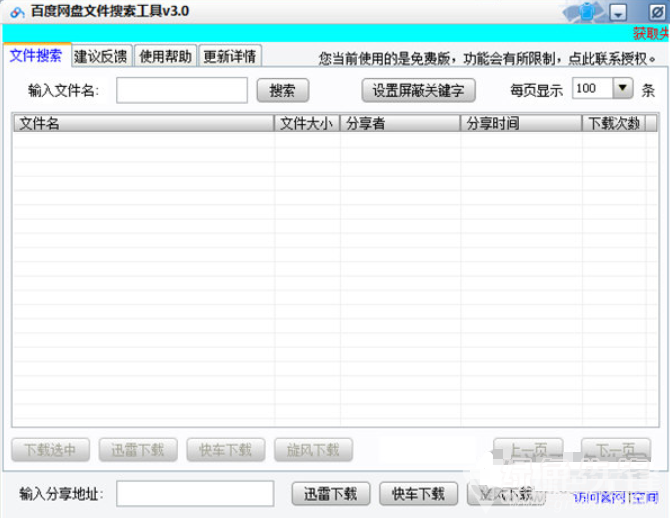Viewport: 670px width, 518px height.
Task: Open the 更新详情 tab
Action: (230, 56)
